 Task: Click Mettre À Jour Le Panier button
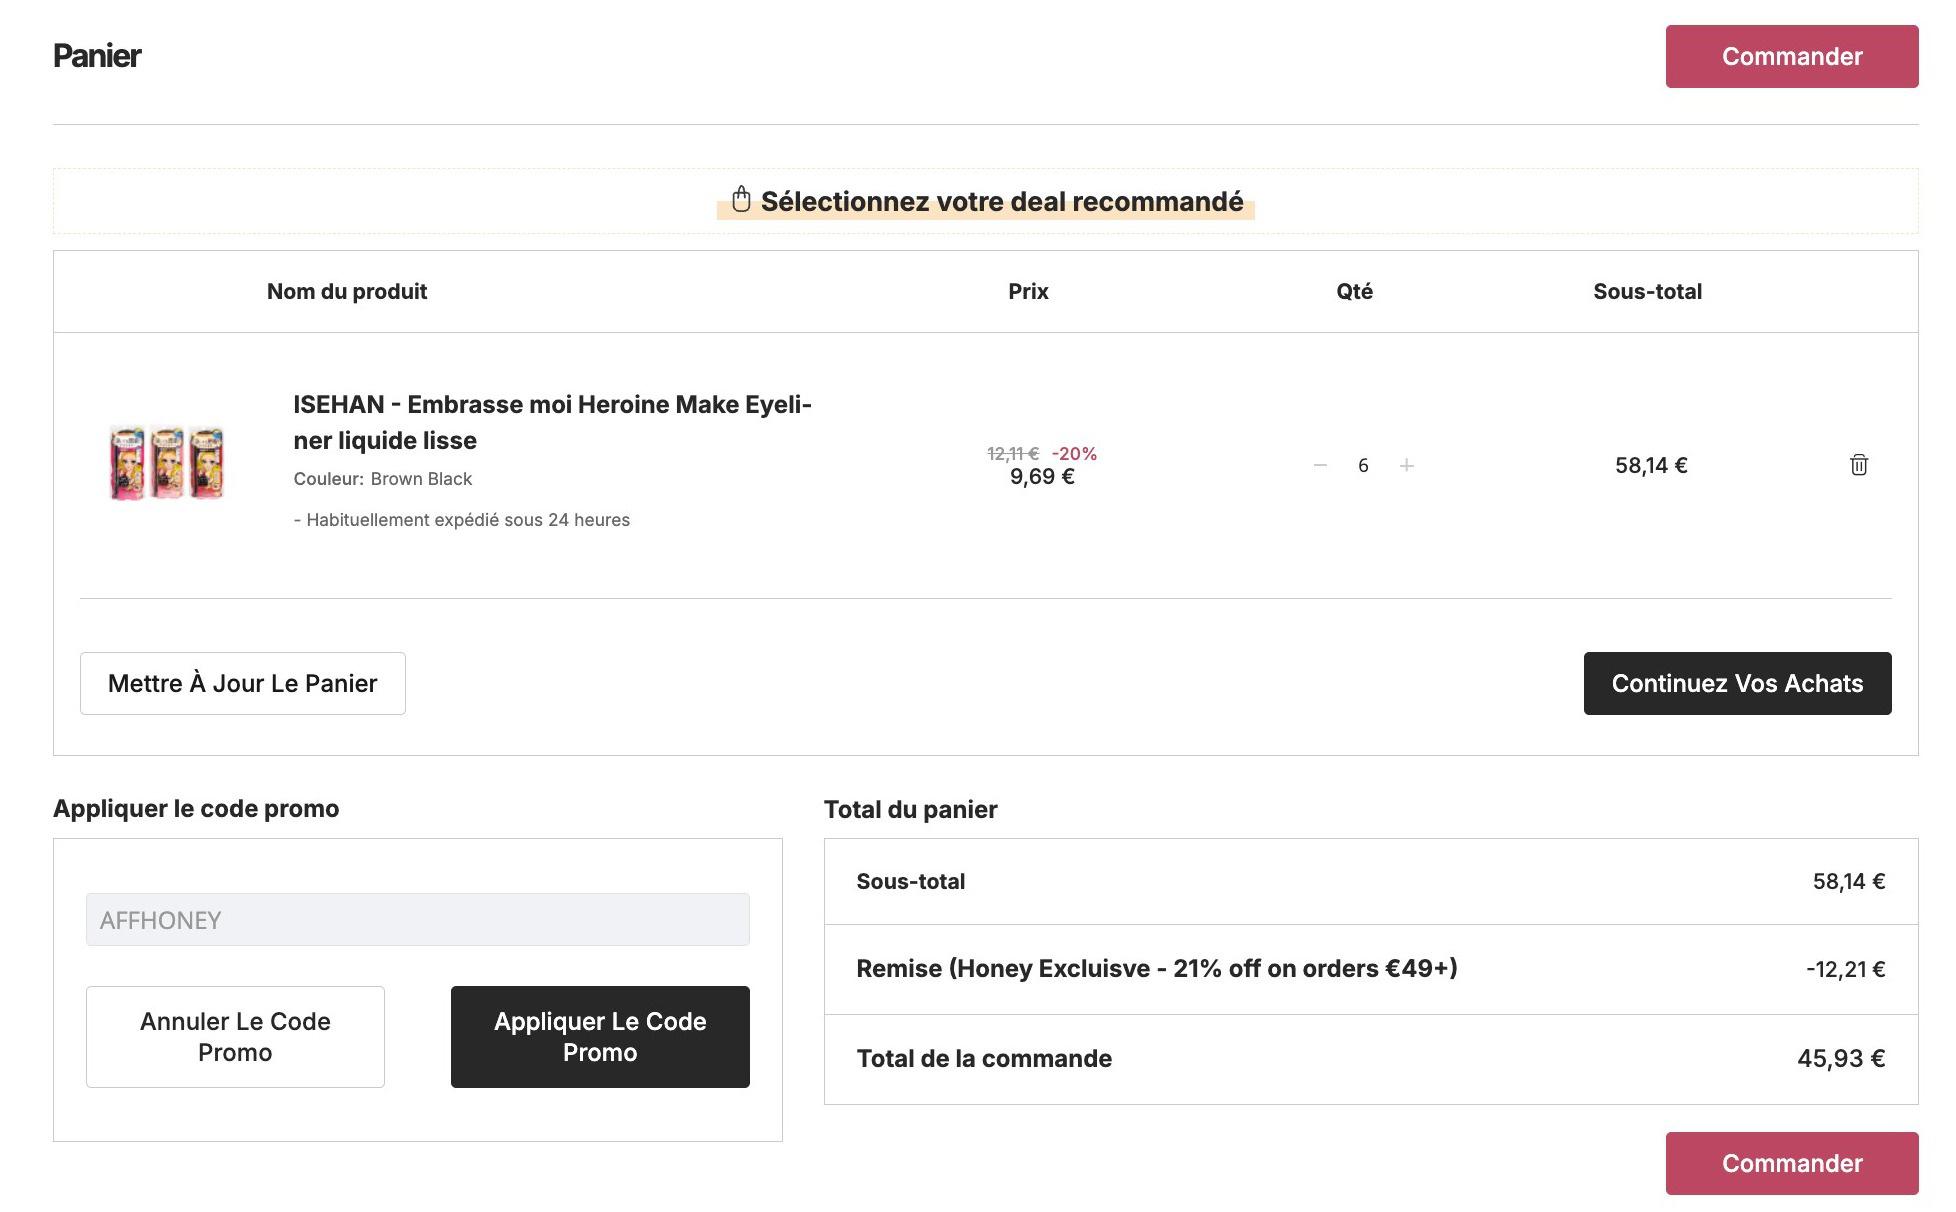pos(243,683)
